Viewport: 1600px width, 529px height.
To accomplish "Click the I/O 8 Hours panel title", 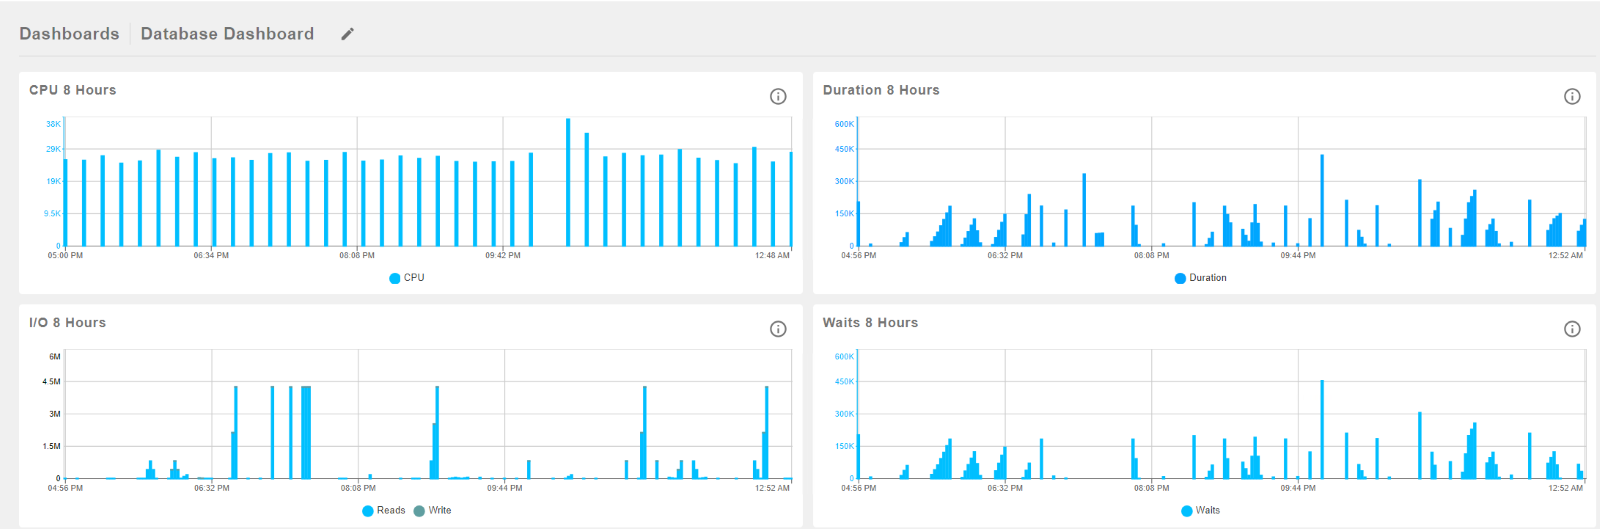I will [x=67, y=322].
